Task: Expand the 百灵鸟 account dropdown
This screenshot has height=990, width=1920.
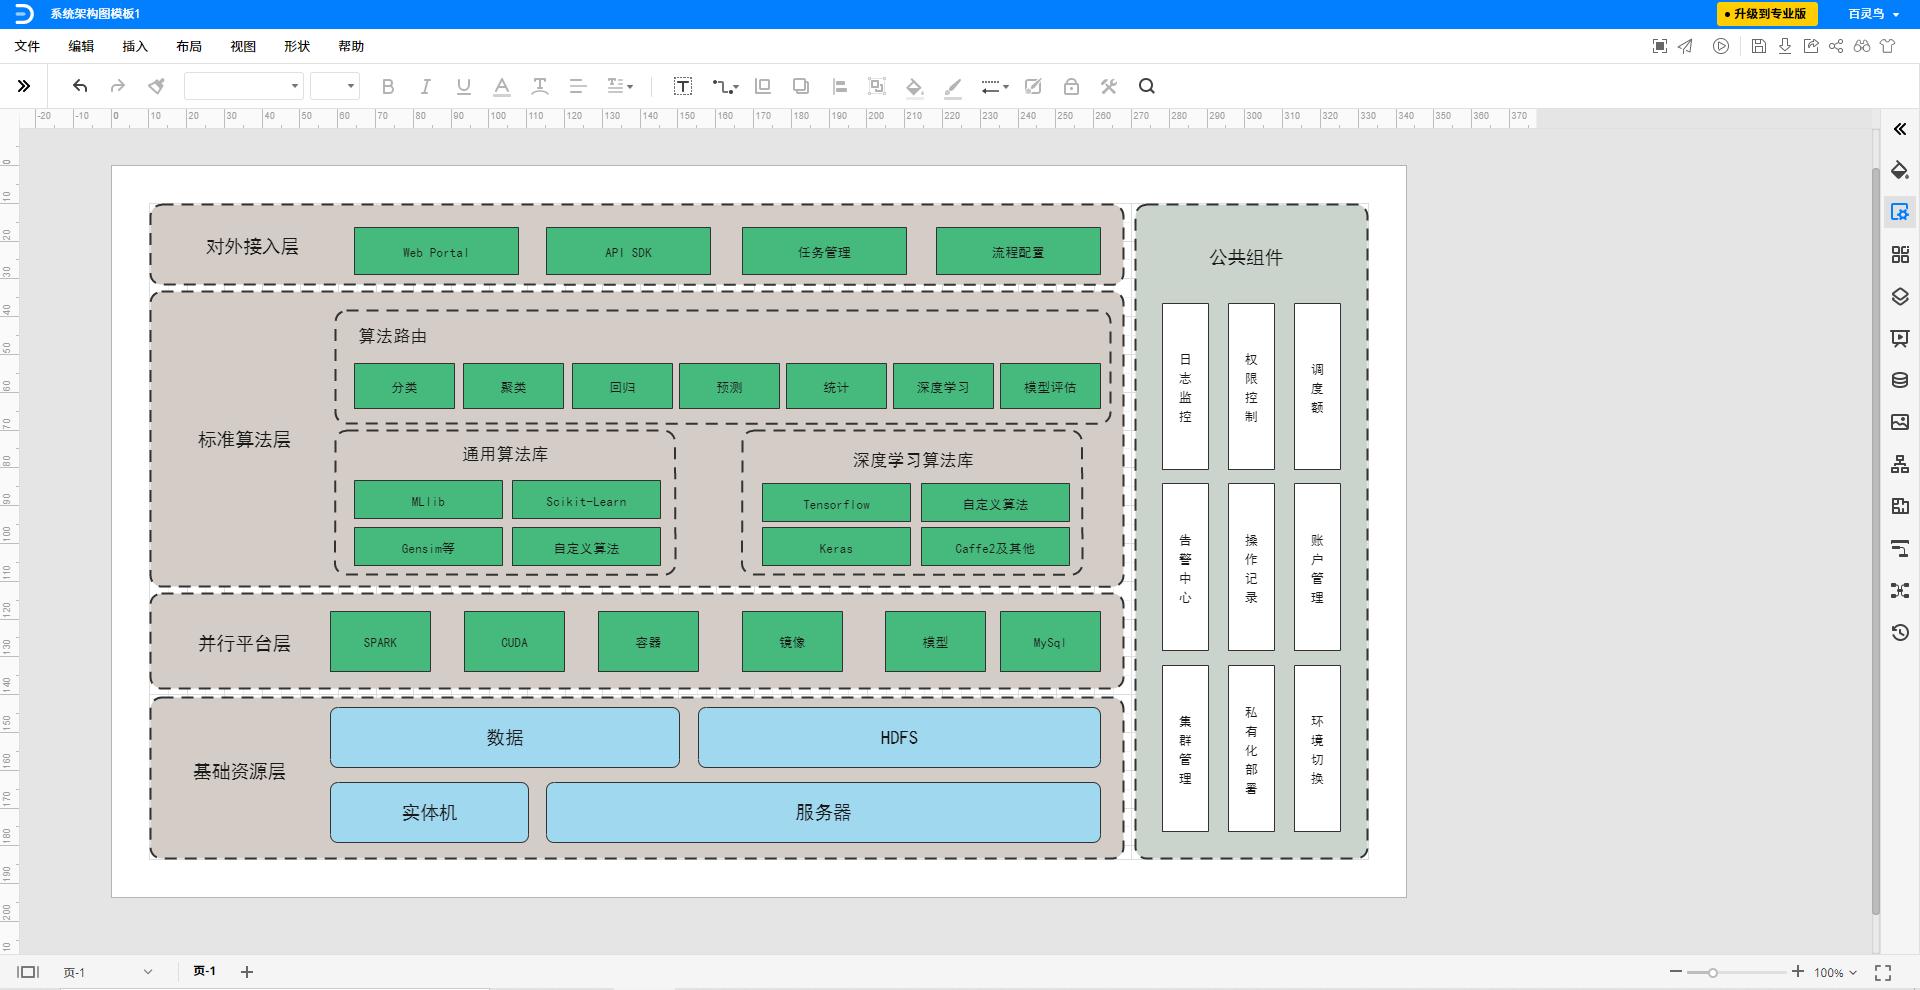Action: coord(1872,14)
